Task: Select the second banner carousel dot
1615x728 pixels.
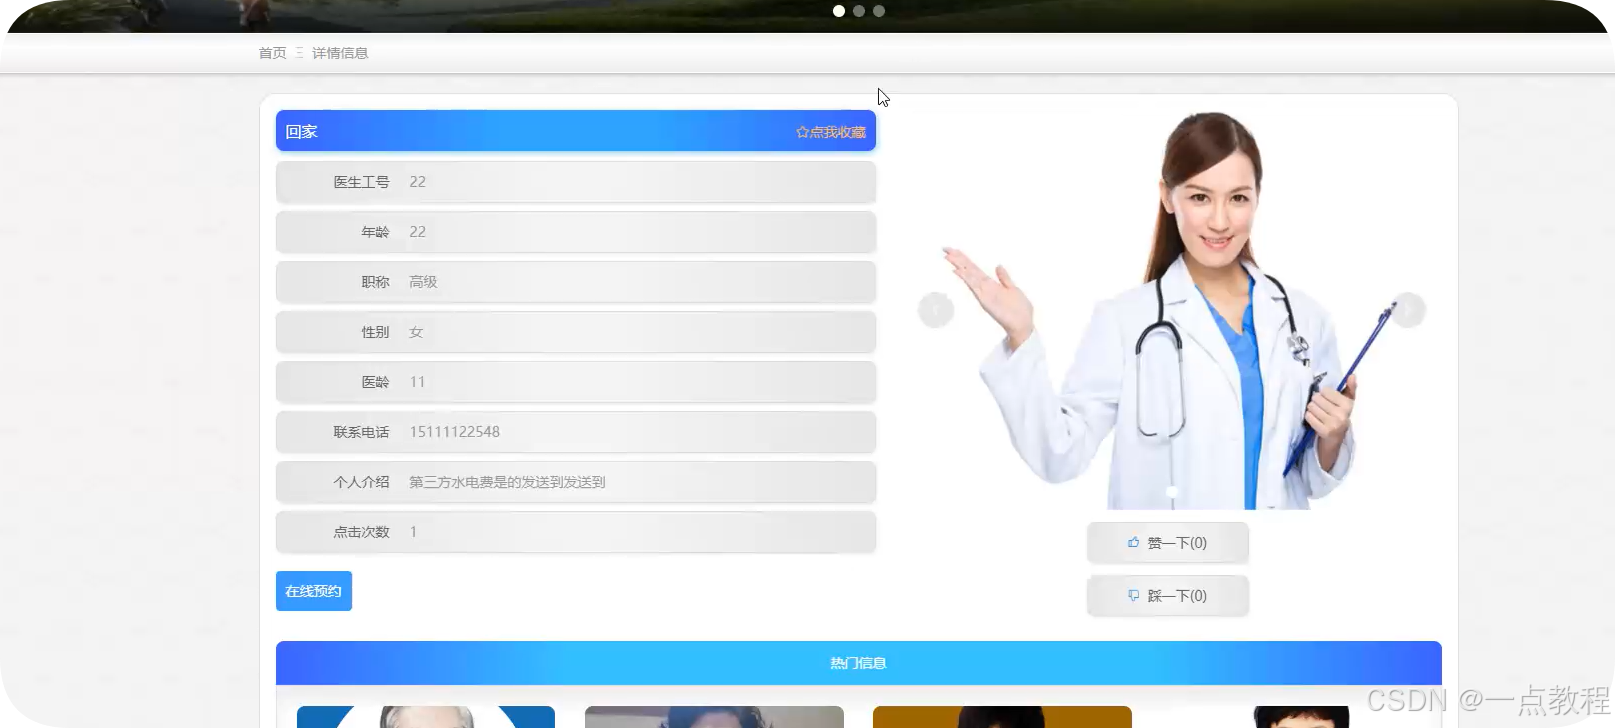Action: pyautogui.click(x=859, y=11)
